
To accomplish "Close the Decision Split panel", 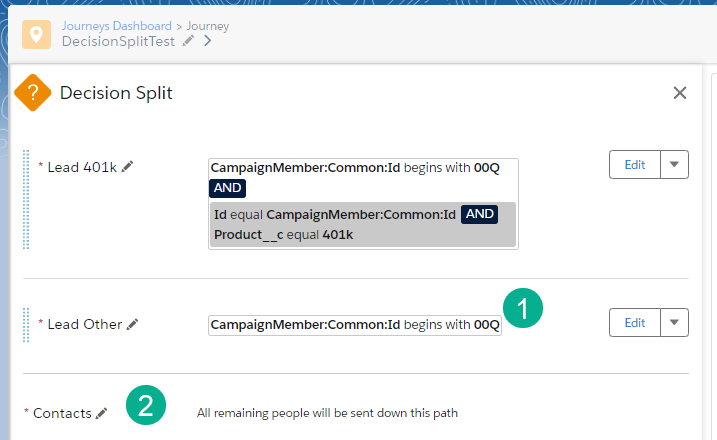I will click(680, 93).
